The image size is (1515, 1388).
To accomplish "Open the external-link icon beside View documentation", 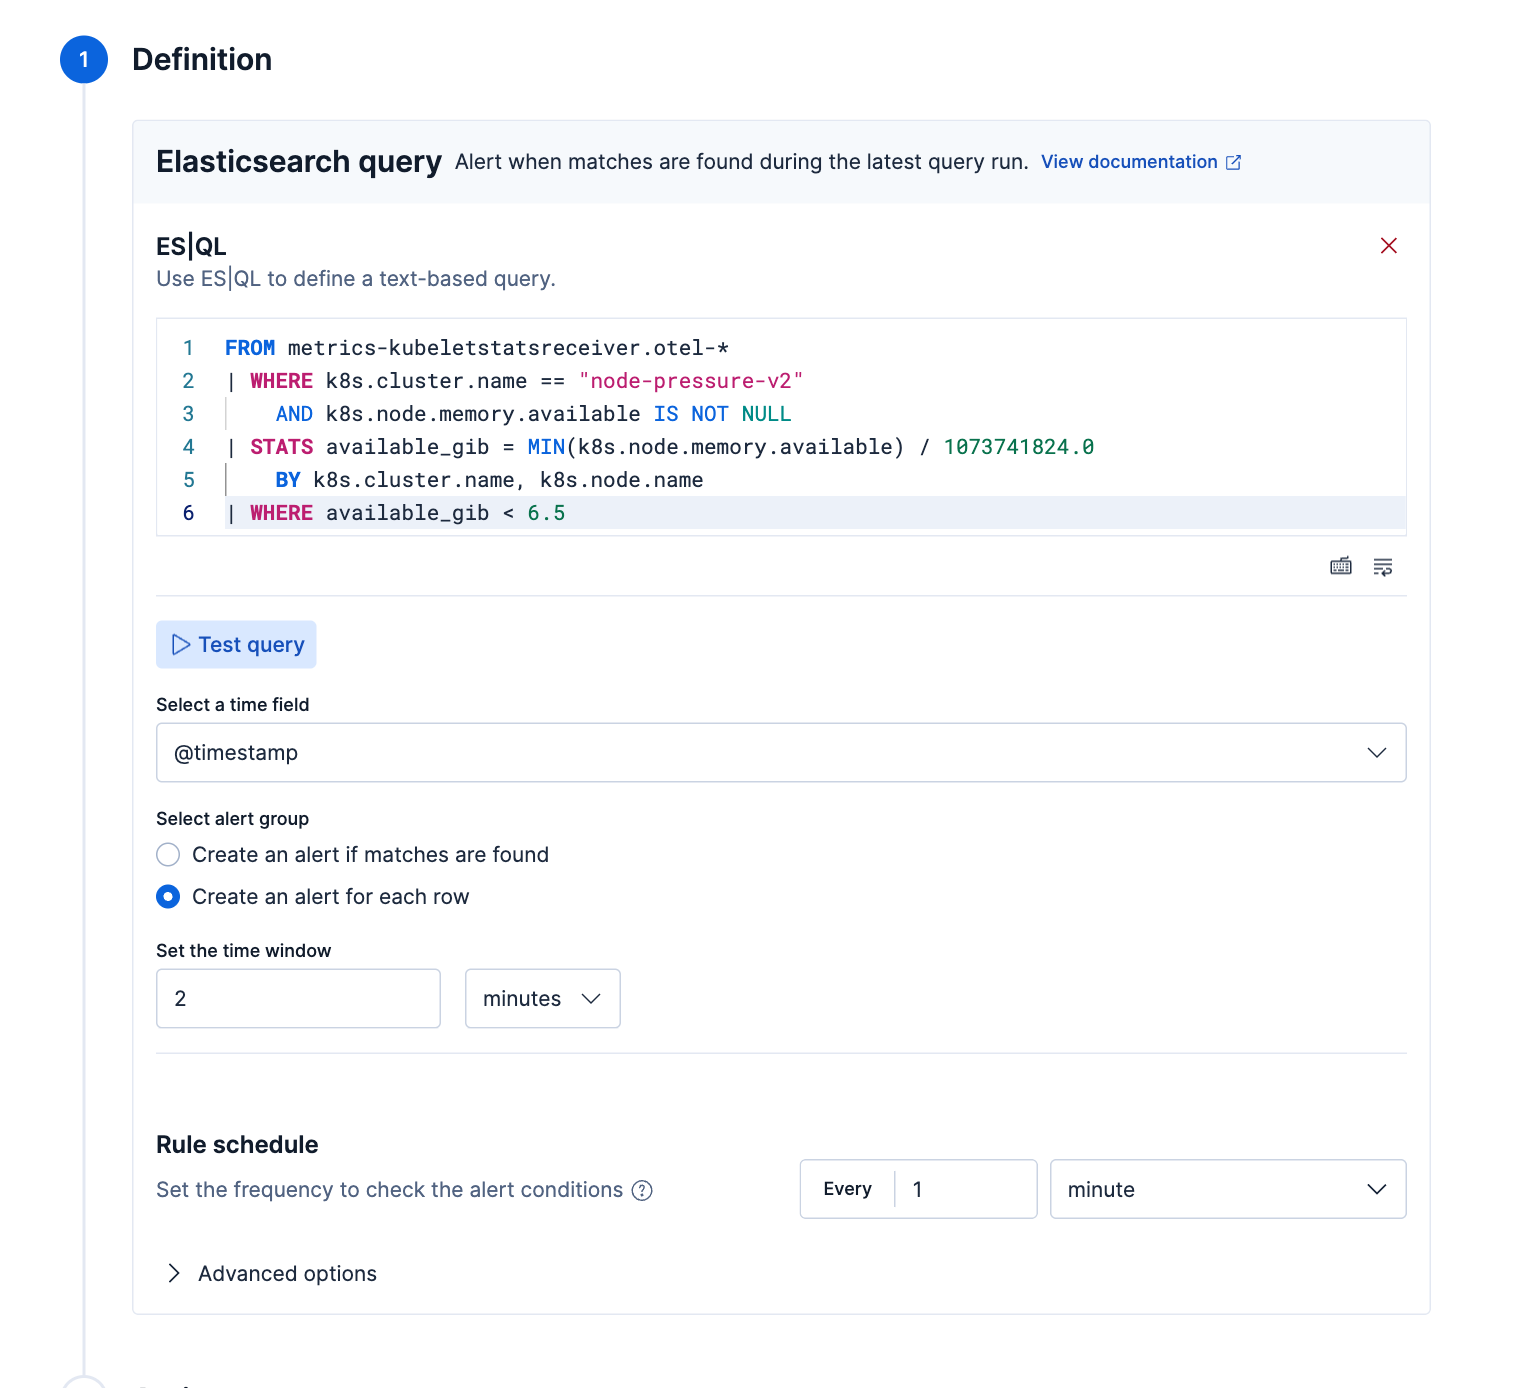I will pos(1234,162).
